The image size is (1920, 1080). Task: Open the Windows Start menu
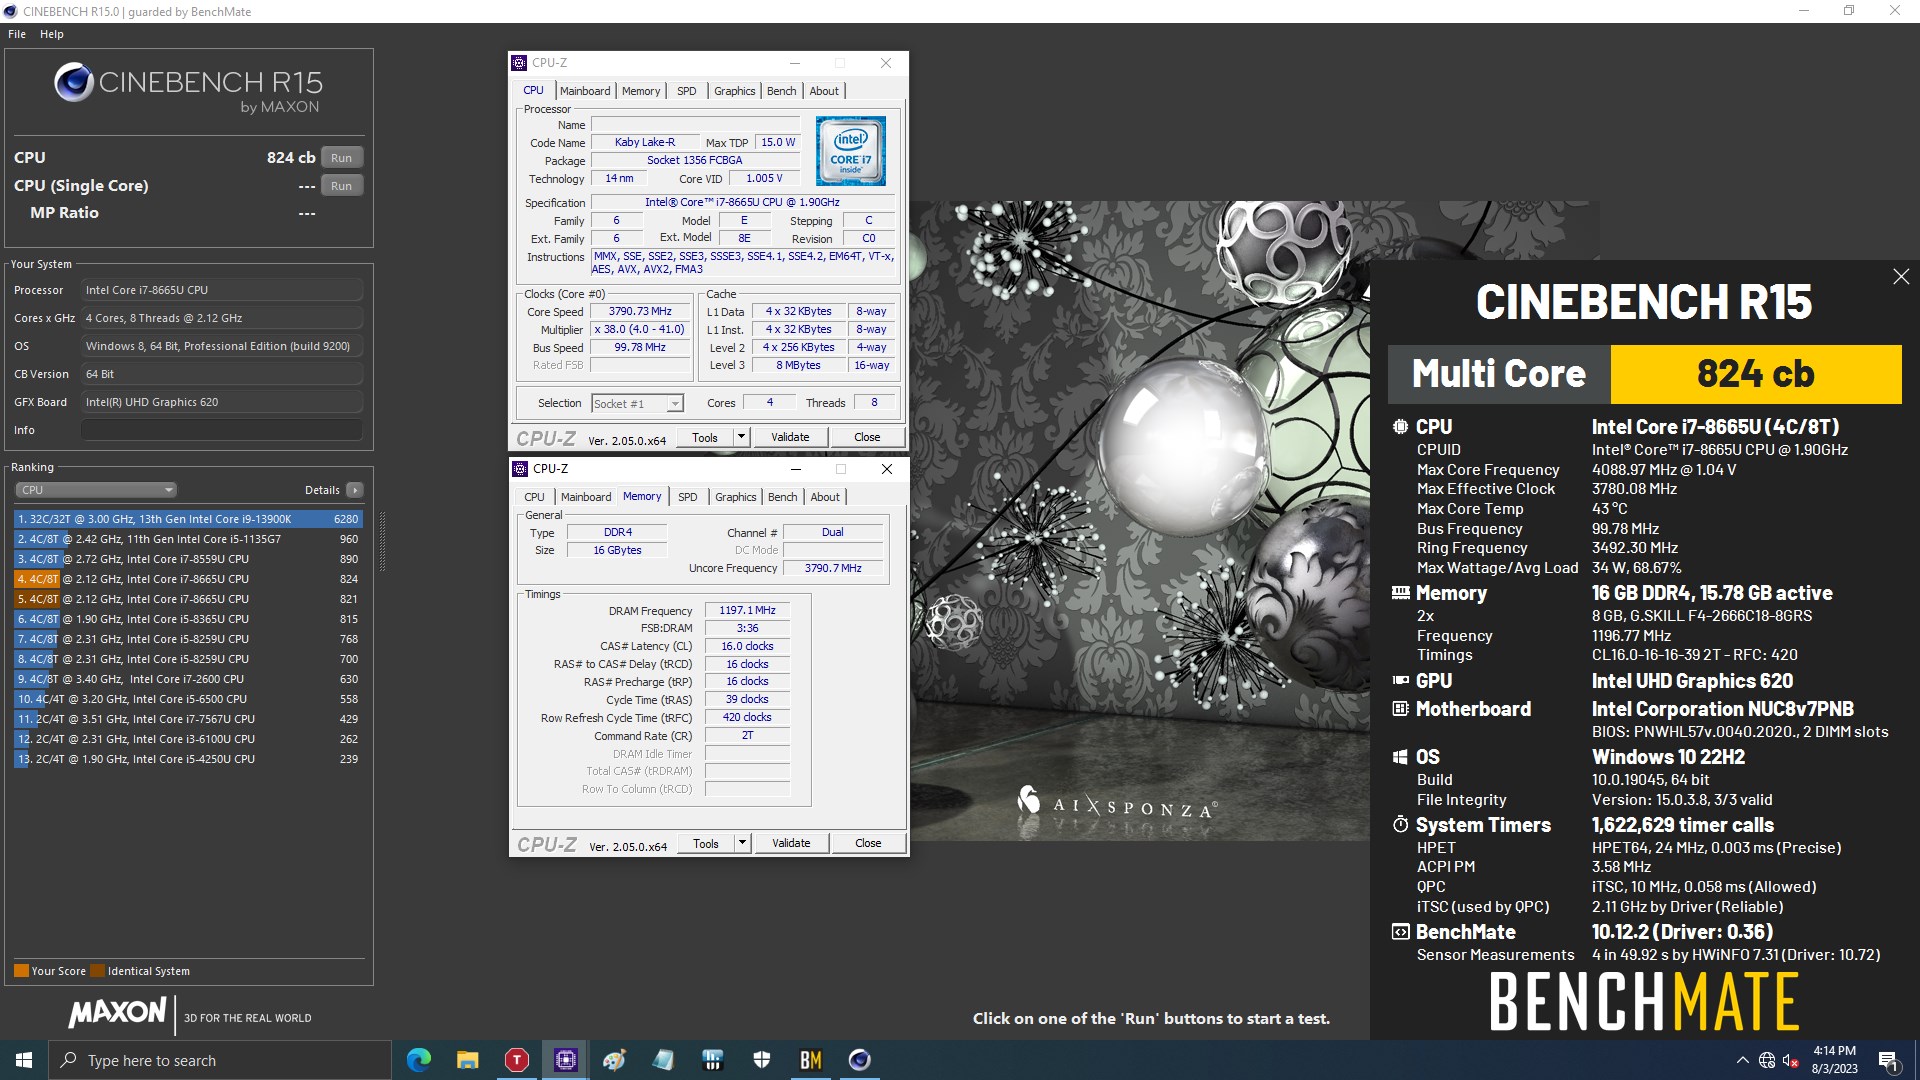coord(24,1060)
